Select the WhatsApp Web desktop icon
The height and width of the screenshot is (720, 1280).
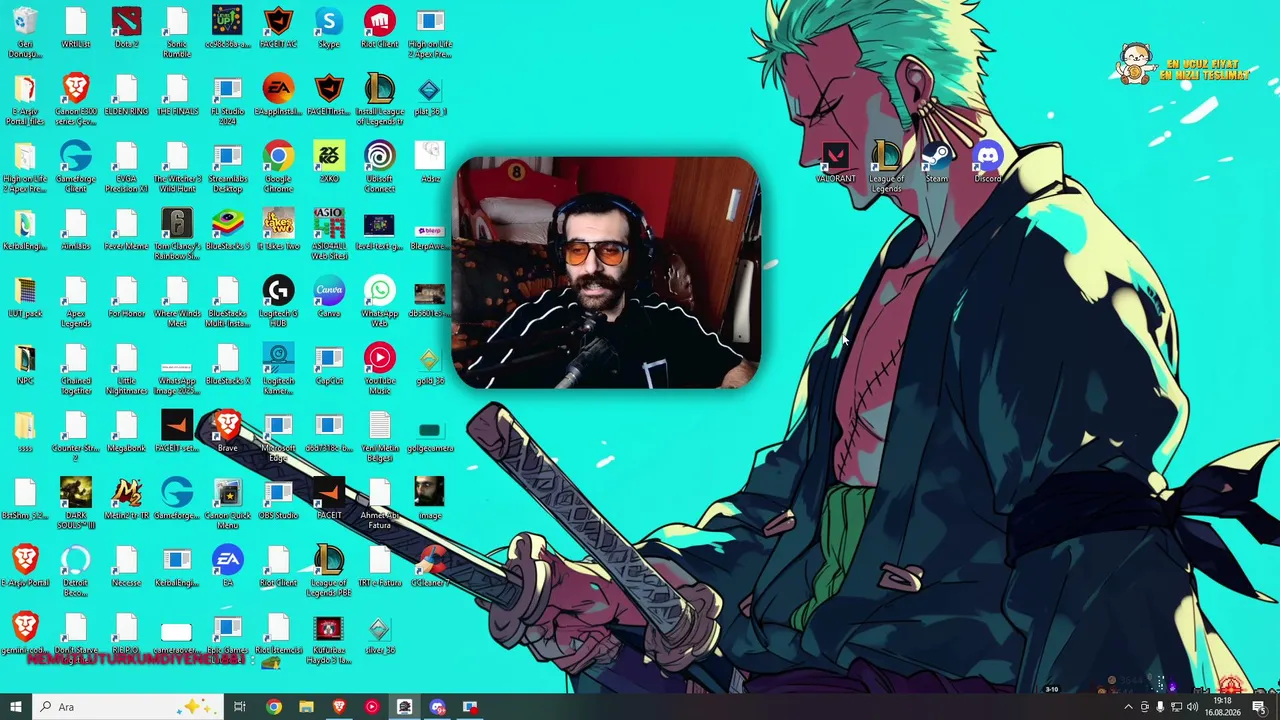(379, 301)
